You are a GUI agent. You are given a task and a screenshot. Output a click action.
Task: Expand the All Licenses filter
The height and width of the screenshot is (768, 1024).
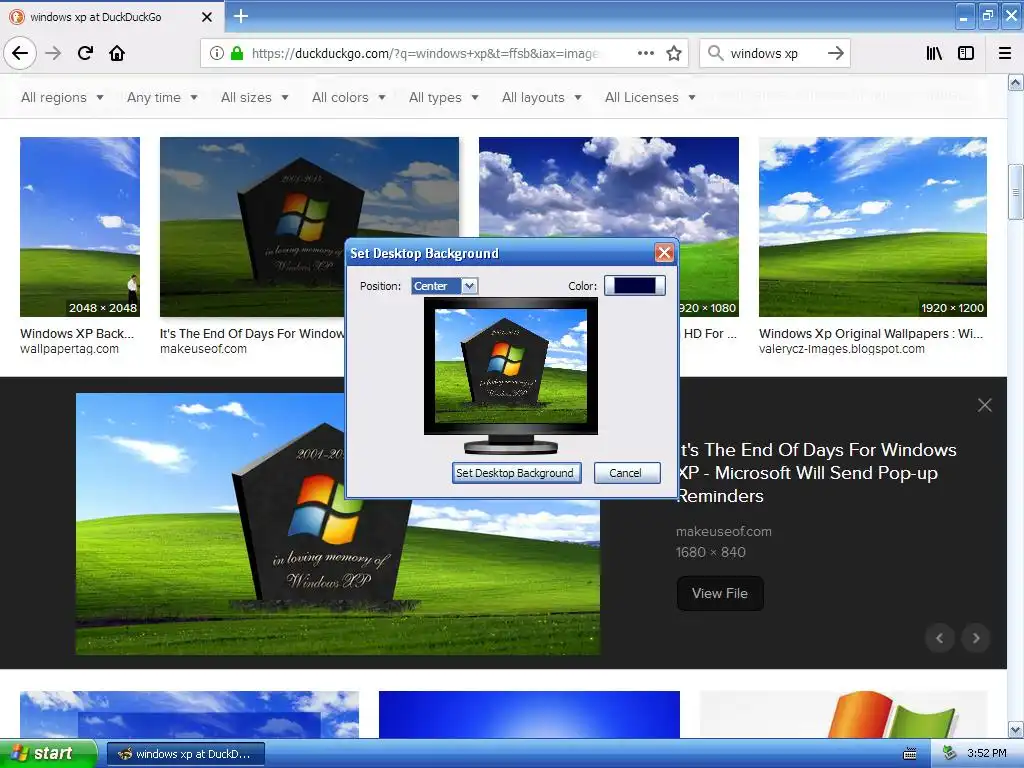[650, 97]
